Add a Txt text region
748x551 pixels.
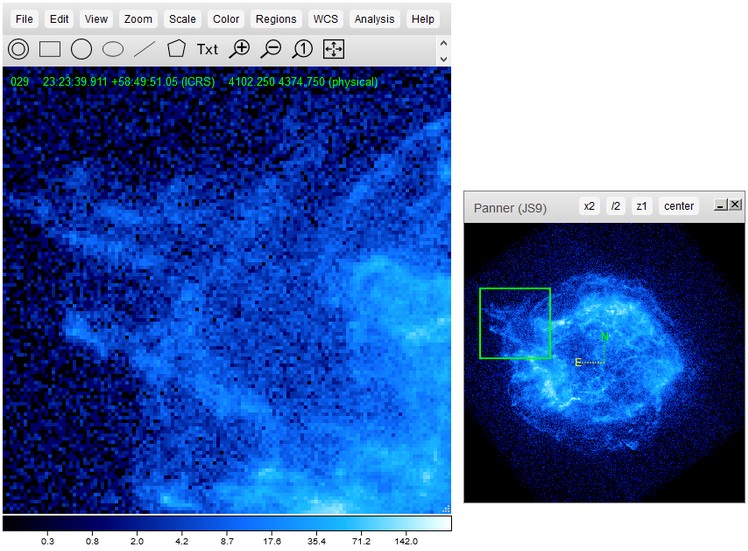(207, 49)
